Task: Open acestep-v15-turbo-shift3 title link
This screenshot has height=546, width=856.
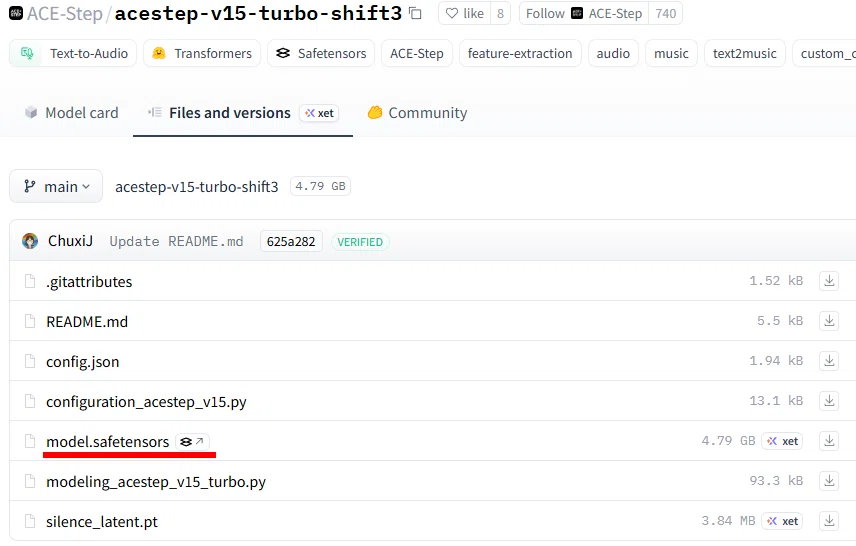Action: [x=258, y=14]
